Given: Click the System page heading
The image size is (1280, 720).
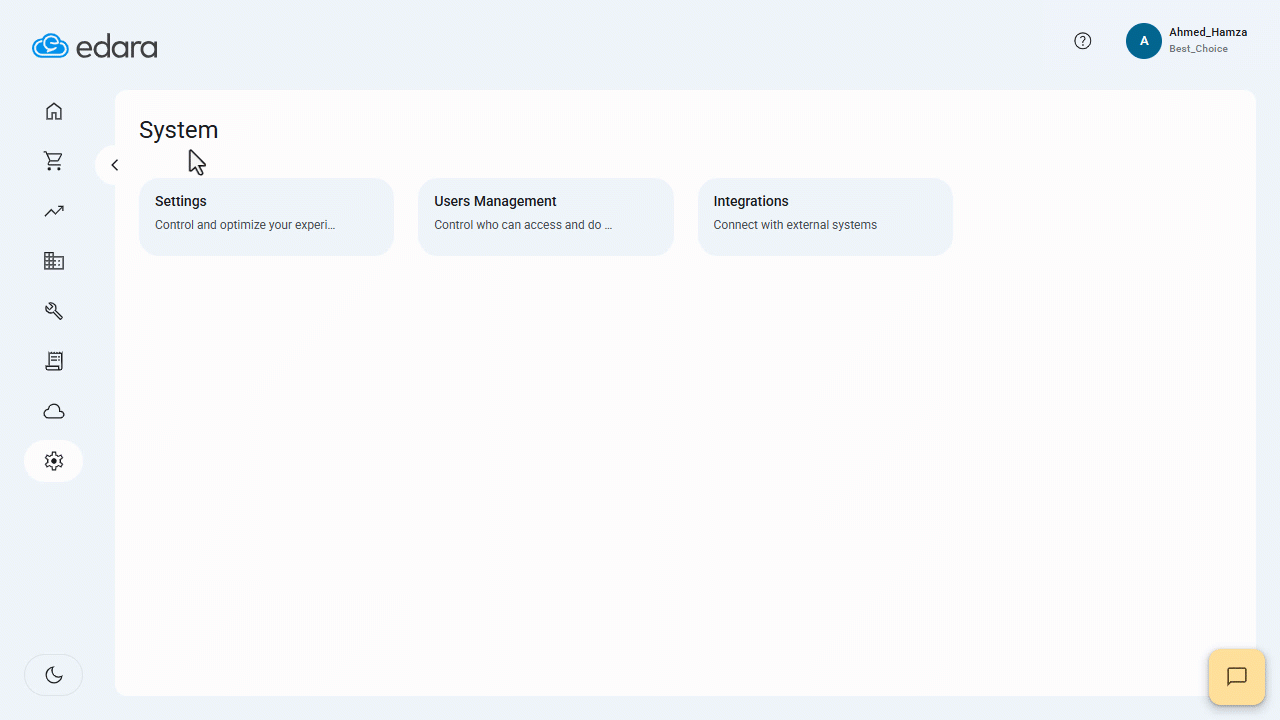Looking at the screenshot, I should pos(178,130).
